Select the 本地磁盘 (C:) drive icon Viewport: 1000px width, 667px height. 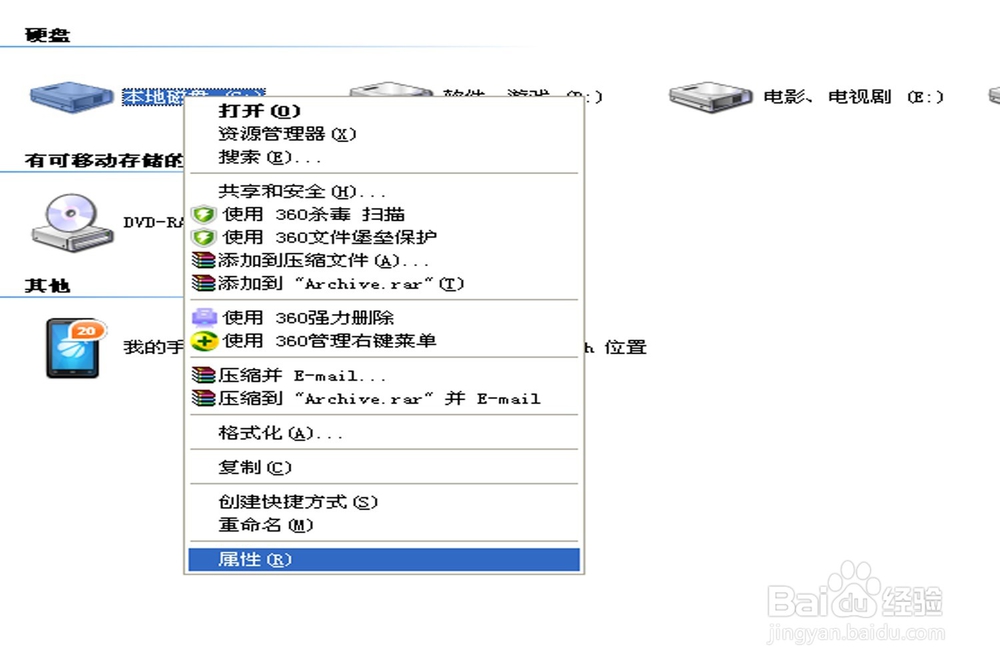click(70, 95)
